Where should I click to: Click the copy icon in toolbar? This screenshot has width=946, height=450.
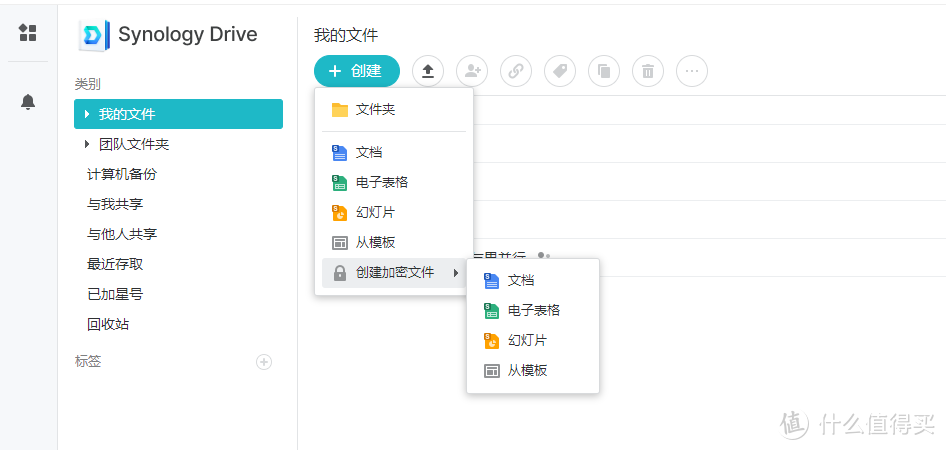(604, 71)
